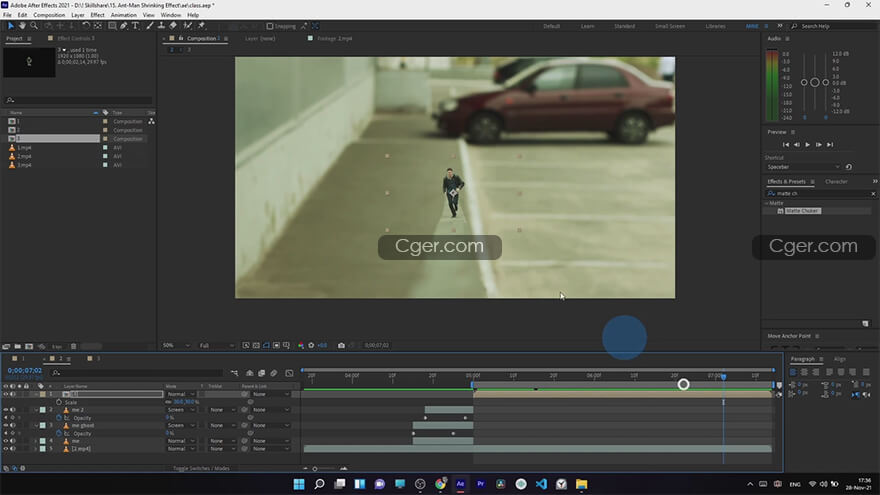Screen dimensions: 880x495
Task: Hide the '[2.mp4]' layer video
Action: [6, 449]
